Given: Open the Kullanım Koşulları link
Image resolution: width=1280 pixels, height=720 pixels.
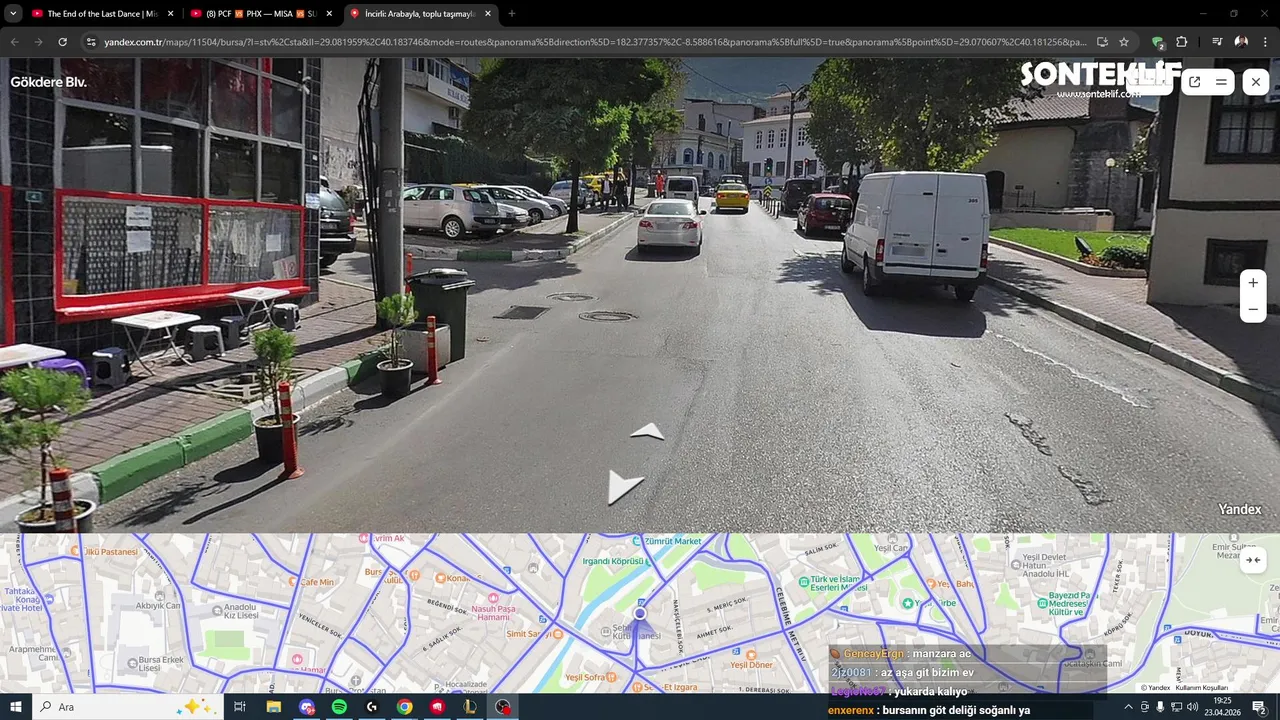Looking at the screenshot, I should point(1202,688).
